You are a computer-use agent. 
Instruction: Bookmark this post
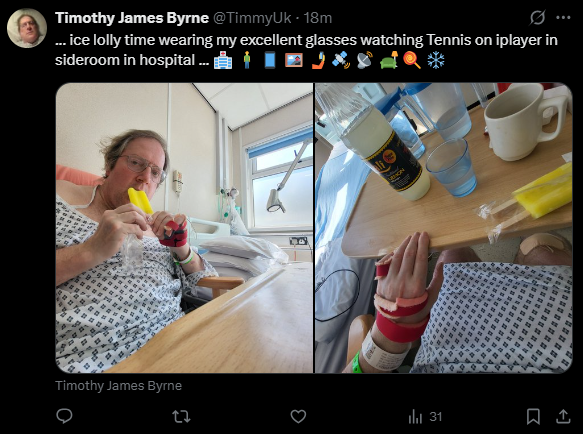tap(533, 416)
